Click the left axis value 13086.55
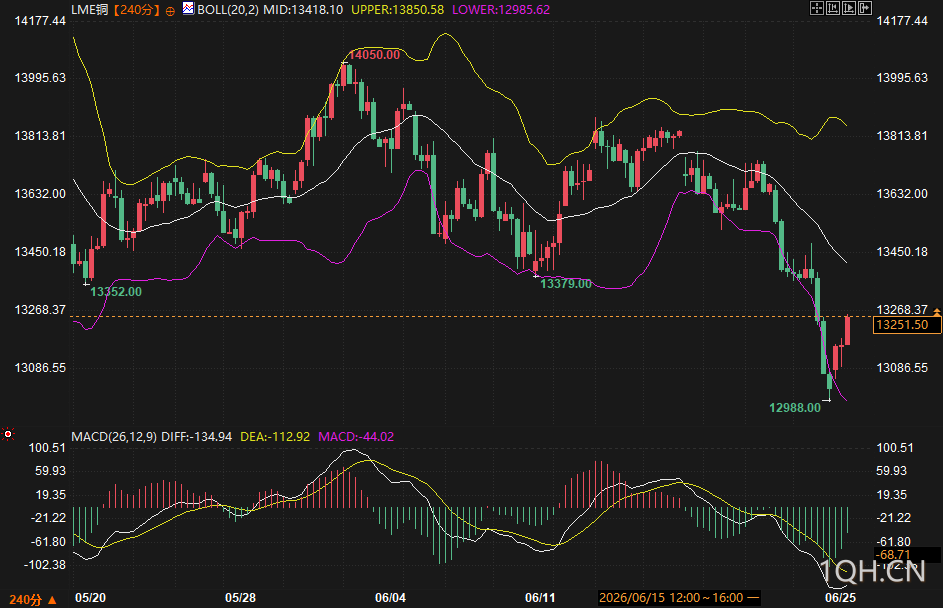The image size is (943, 608). coord(40,367)
